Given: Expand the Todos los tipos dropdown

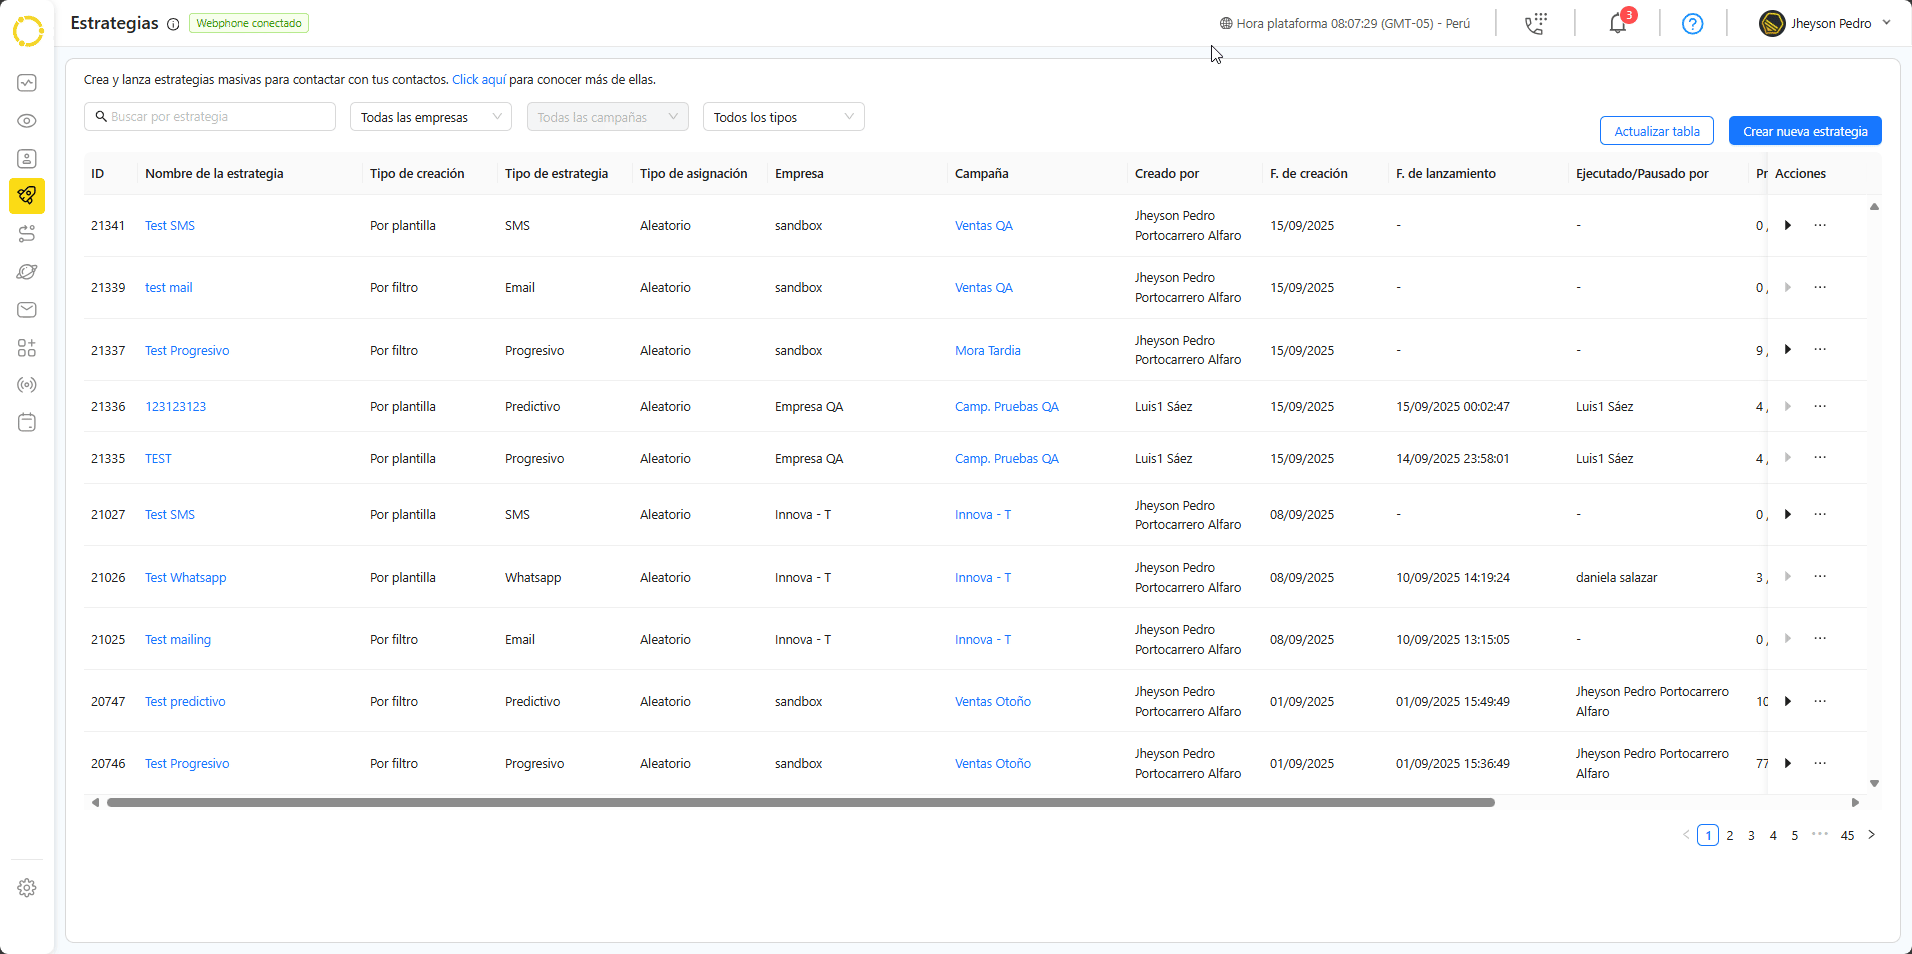Looking at the screenshot, I should (783, 117).
